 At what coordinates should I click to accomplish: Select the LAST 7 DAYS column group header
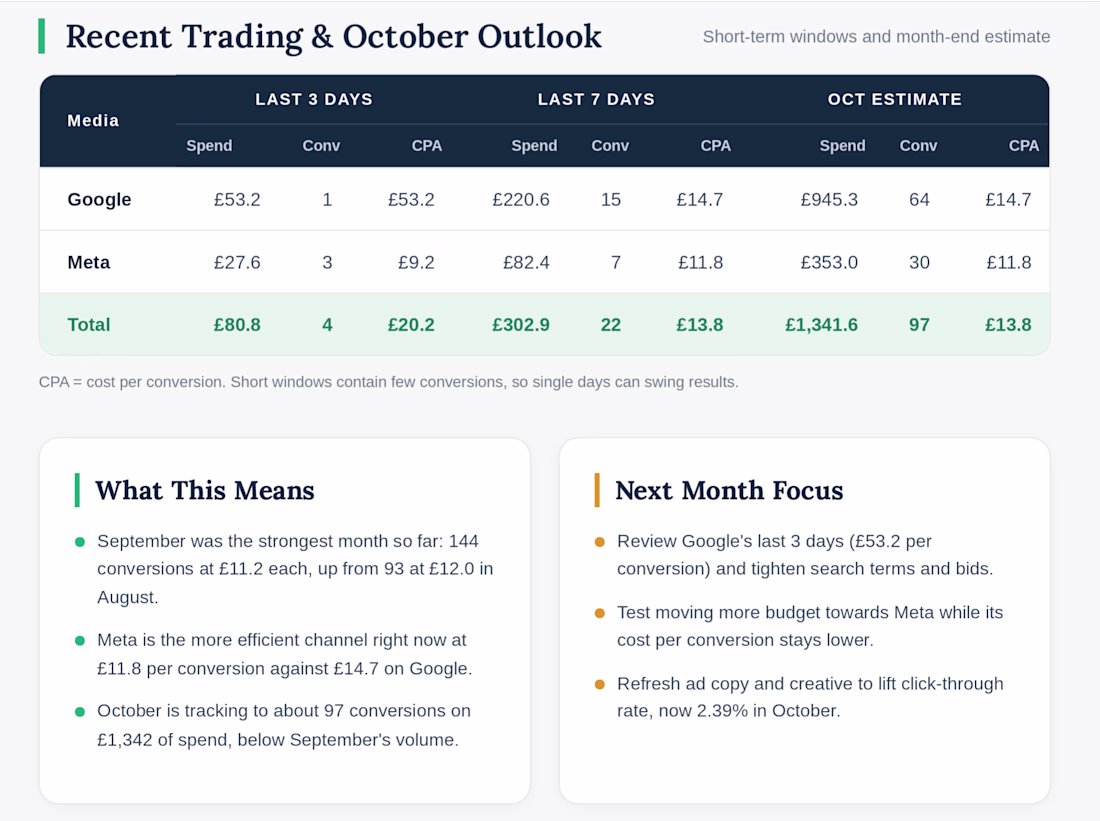point(596,100)
